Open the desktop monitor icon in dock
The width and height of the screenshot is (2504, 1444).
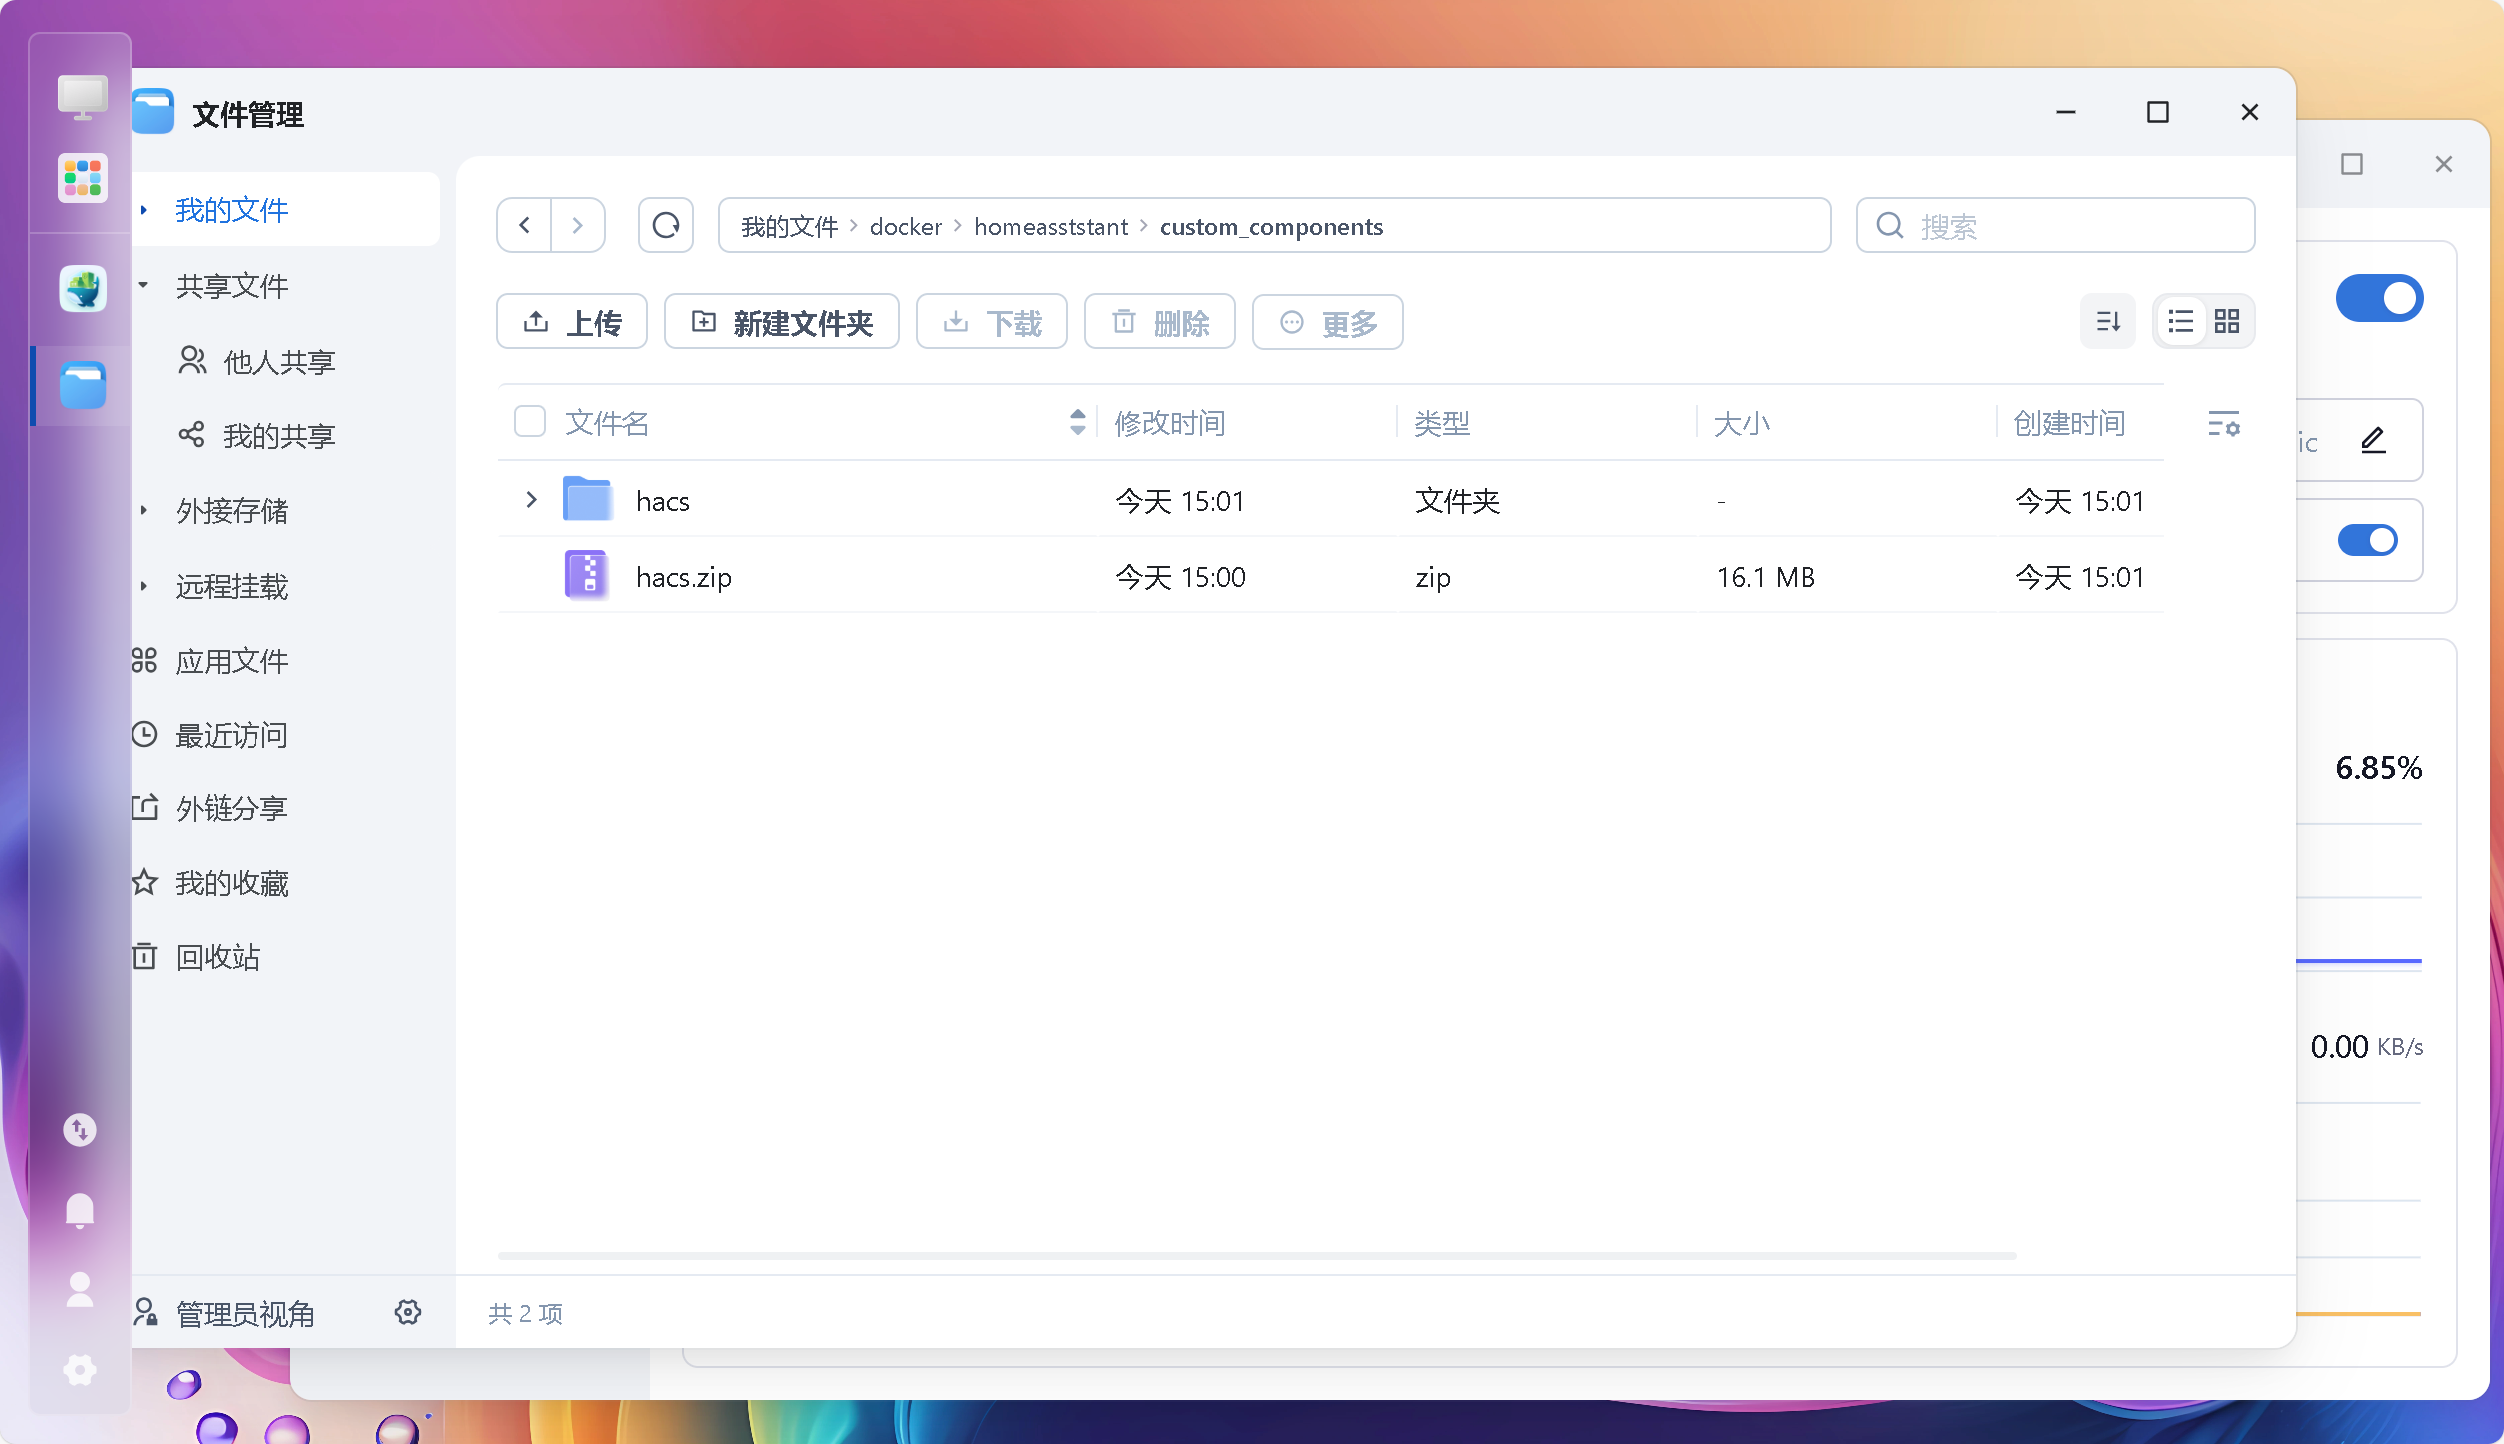coord(82,98)
